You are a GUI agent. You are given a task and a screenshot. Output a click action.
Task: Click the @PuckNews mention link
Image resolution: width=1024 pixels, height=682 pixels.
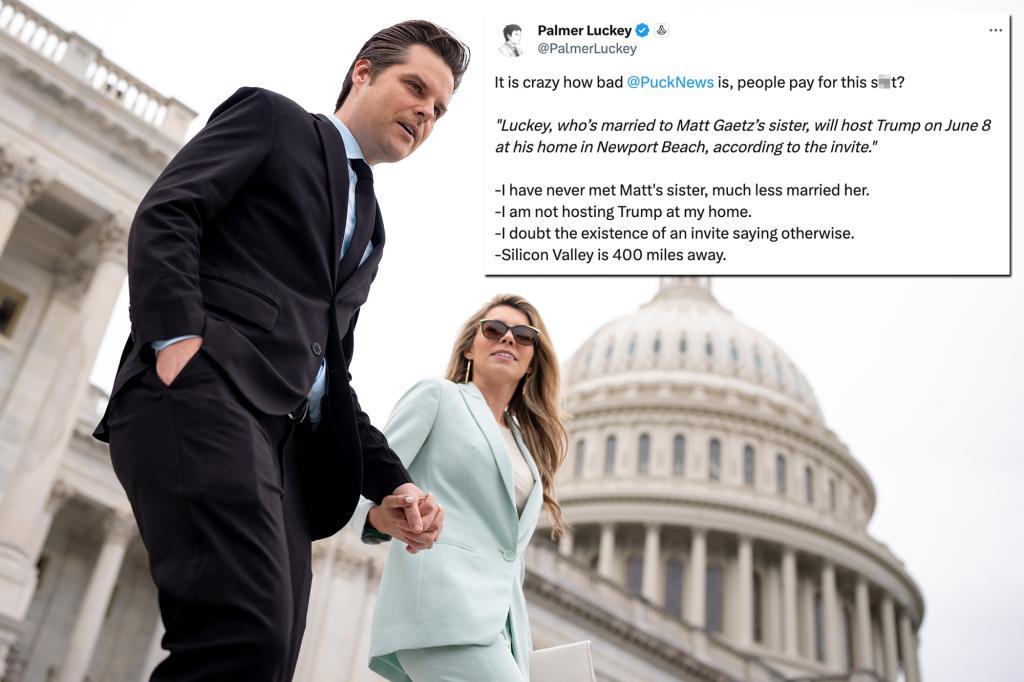pos(670,82)
